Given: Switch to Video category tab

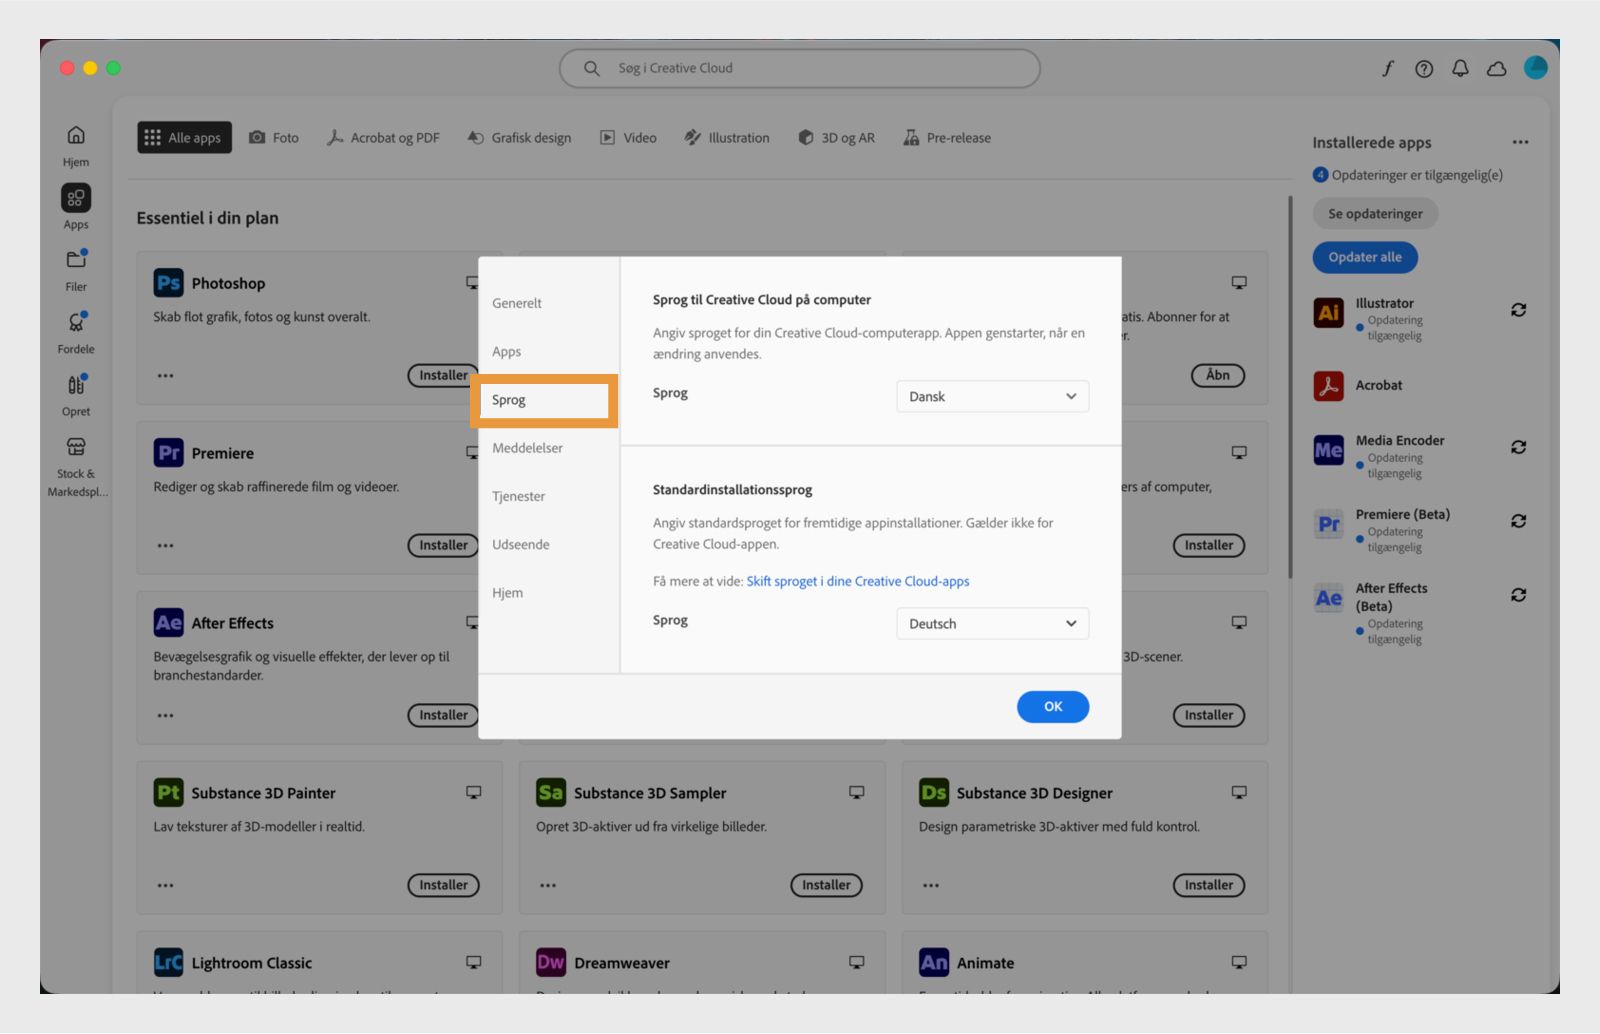Looking at the screenshot, I should [628, 138].
